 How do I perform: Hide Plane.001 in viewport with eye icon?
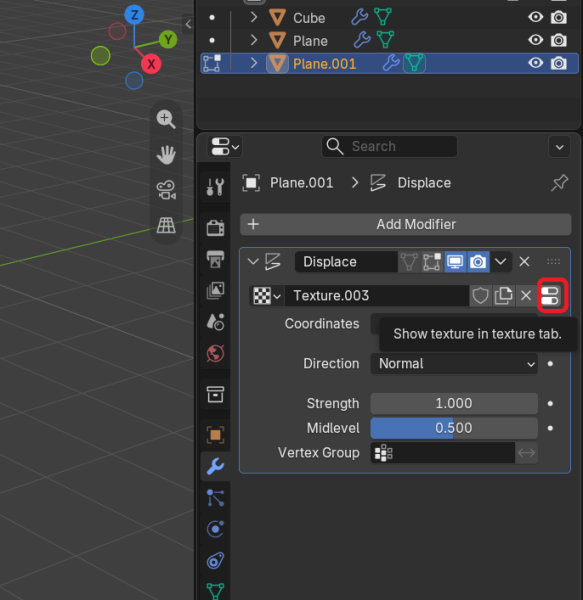coord(536,63)
